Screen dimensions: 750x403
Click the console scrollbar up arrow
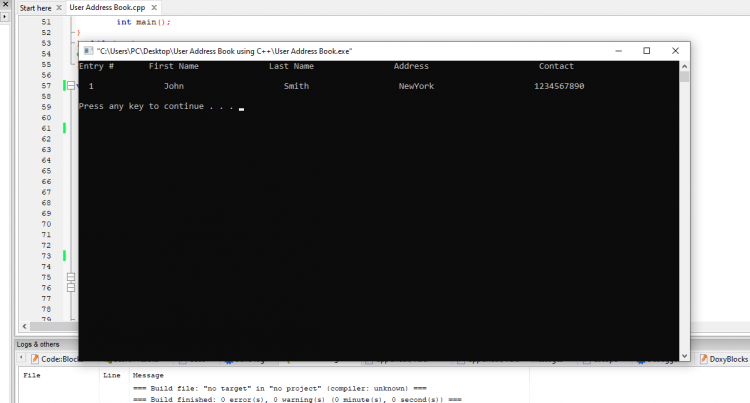click(x=684, y=66)
